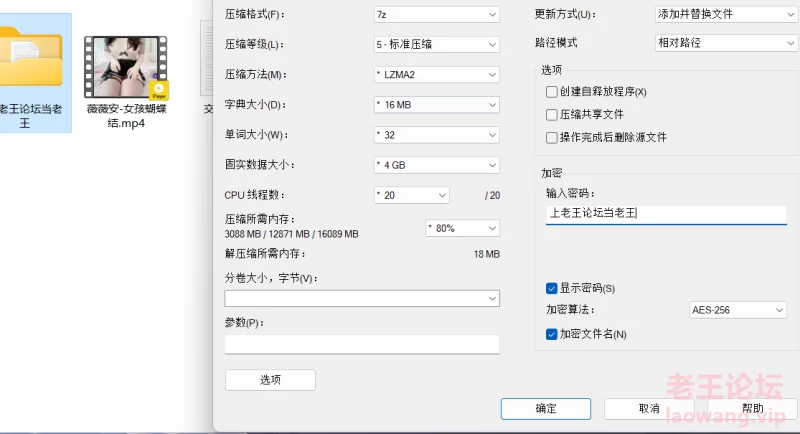Select the mp4 video file thumbnail
This screenshot has height=434, width=800.
(x=126, y=67)
